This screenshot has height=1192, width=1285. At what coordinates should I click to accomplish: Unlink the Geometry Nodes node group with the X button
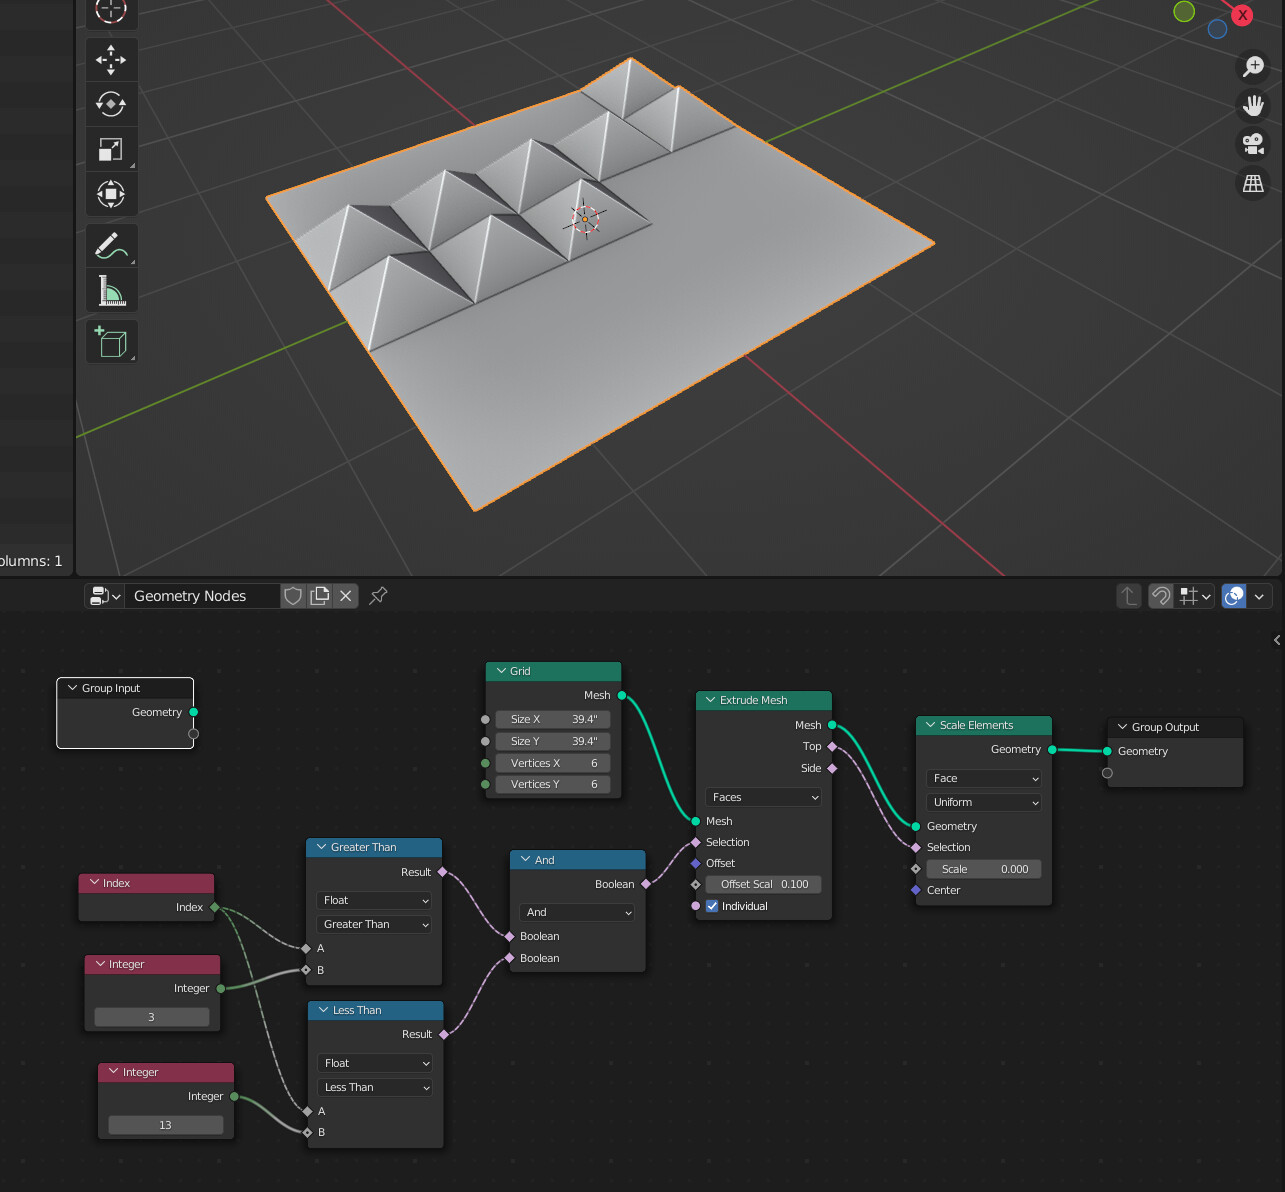click(345, 595)
